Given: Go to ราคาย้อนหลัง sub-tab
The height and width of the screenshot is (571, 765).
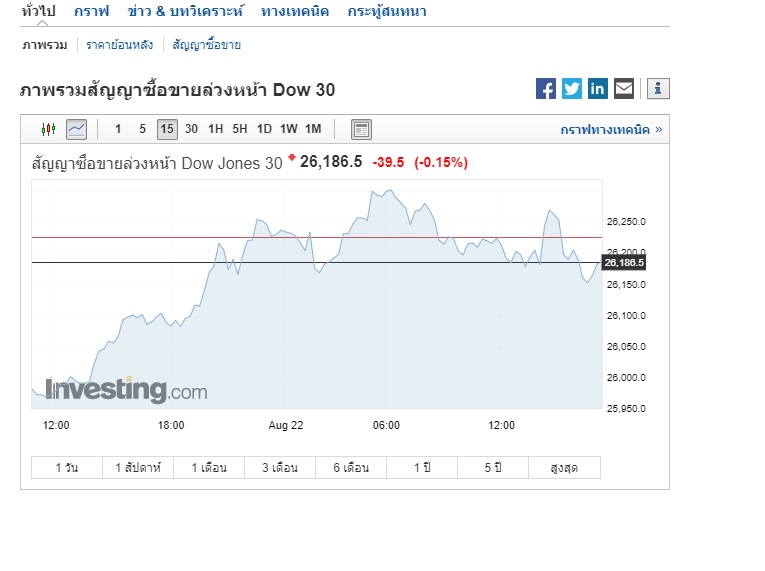Looking at the screenshot, I should (x=119, y=45).
